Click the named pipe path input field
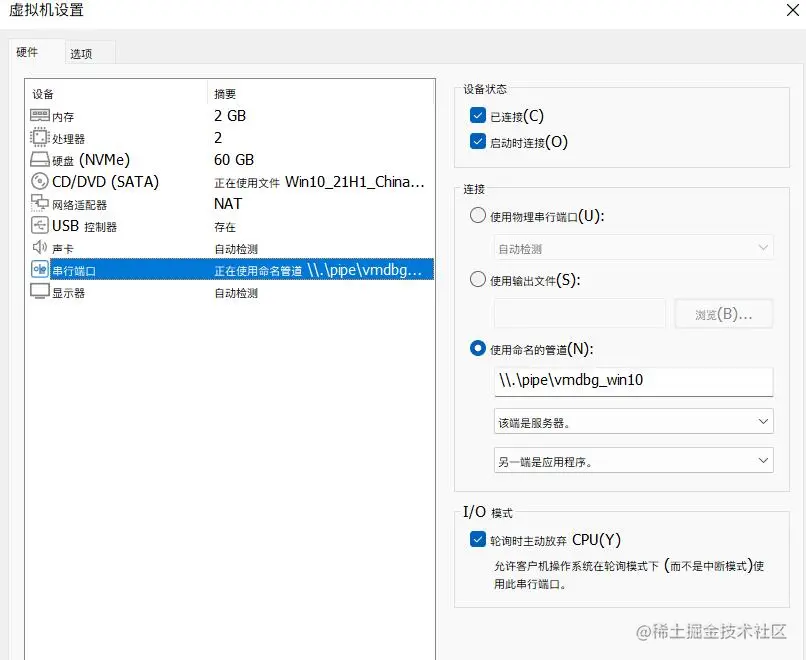 point(633,381)
